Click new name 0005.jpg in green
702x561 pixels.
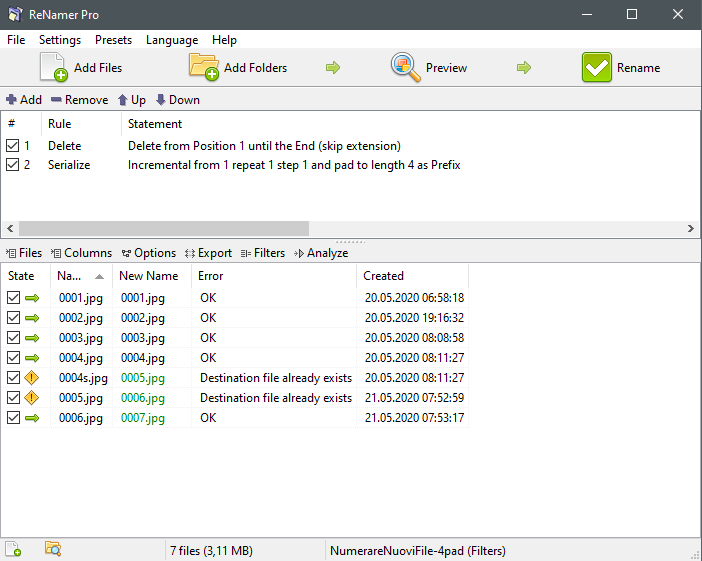[x=143, y=378]
